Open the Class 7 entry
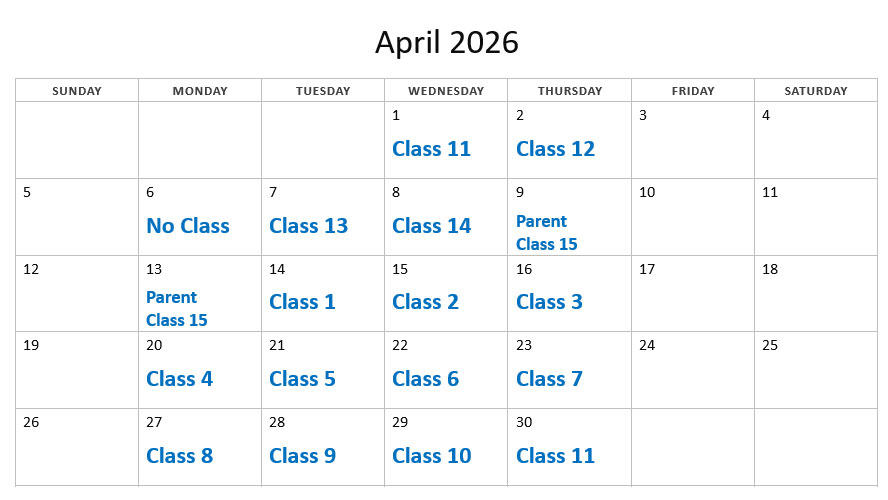The height and width of the screenshot is (500, 888). pyautogui.click(x=549, y=379)
